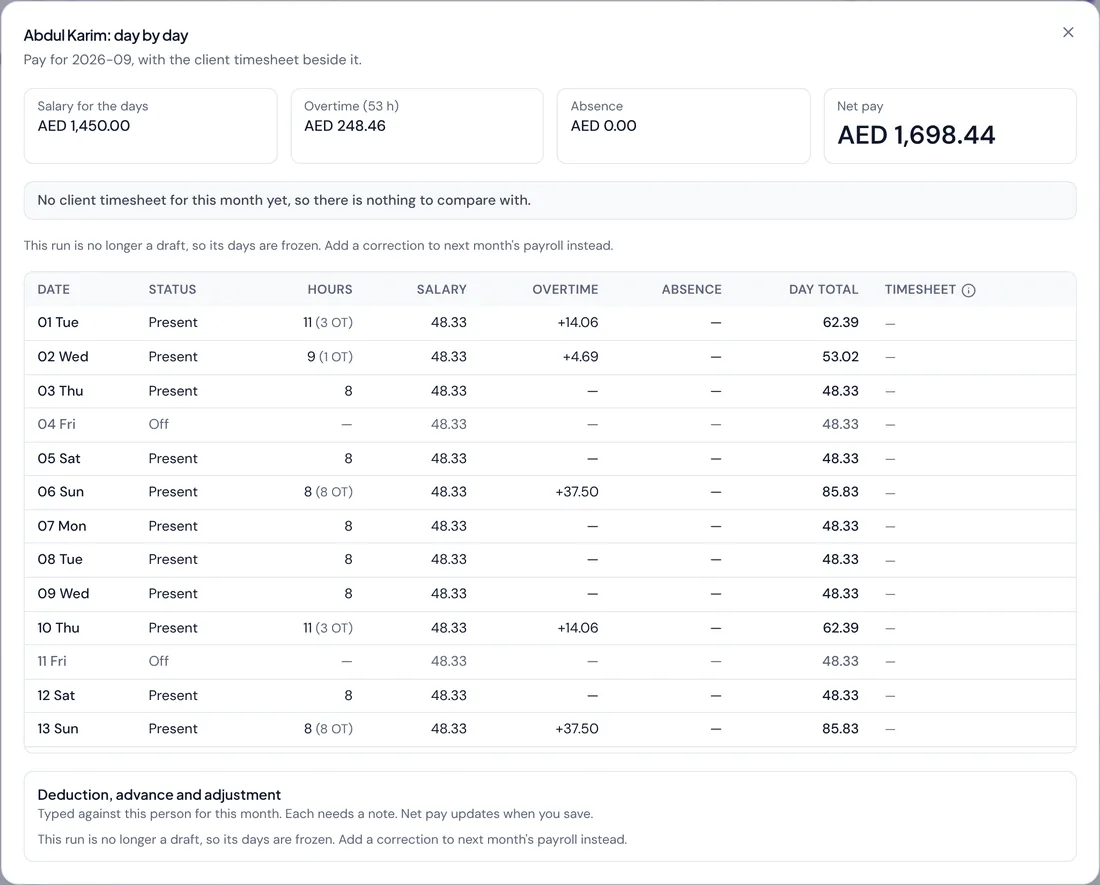Click the 11 (3 OT) hours for 01 Tue
The width and height of the screenshot is (1100, 885).
(328, 323)
